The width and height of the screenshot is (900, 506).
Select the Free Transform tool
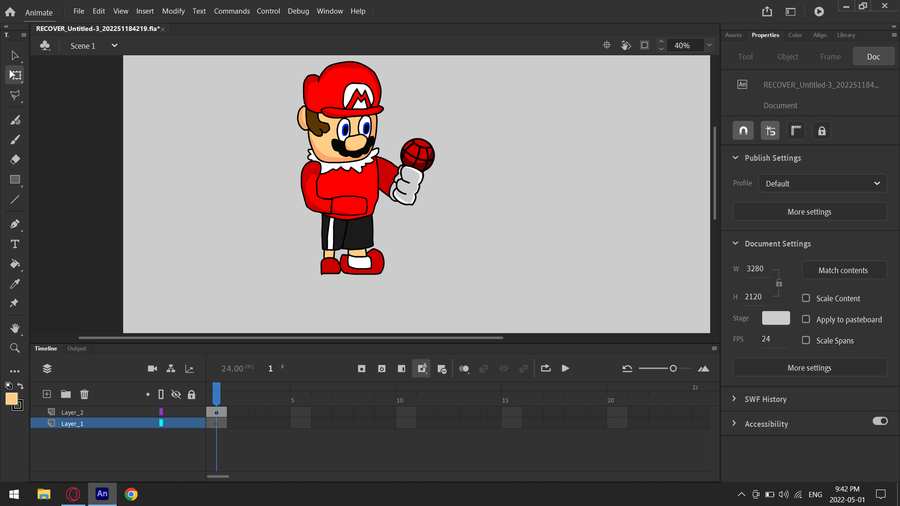(15, 75)
